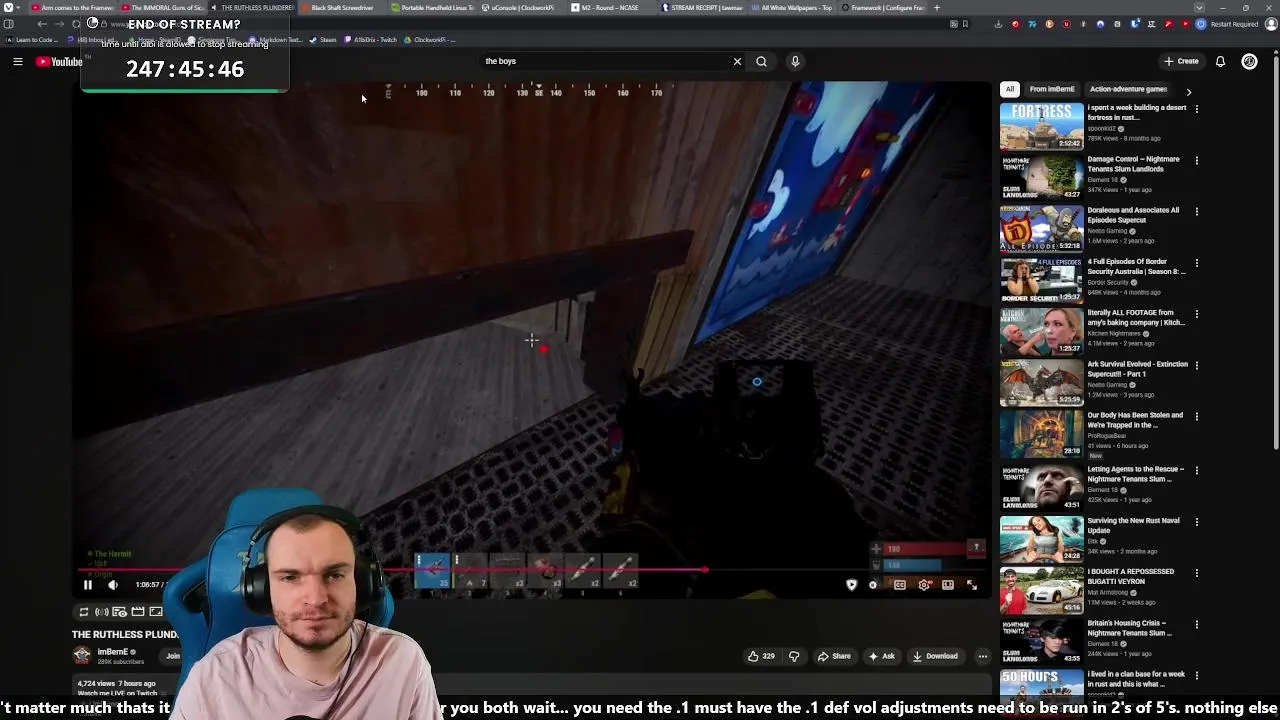Select the Action-adventure games chip
This screenshot has height=720, width=1280.
[1128, 89]
